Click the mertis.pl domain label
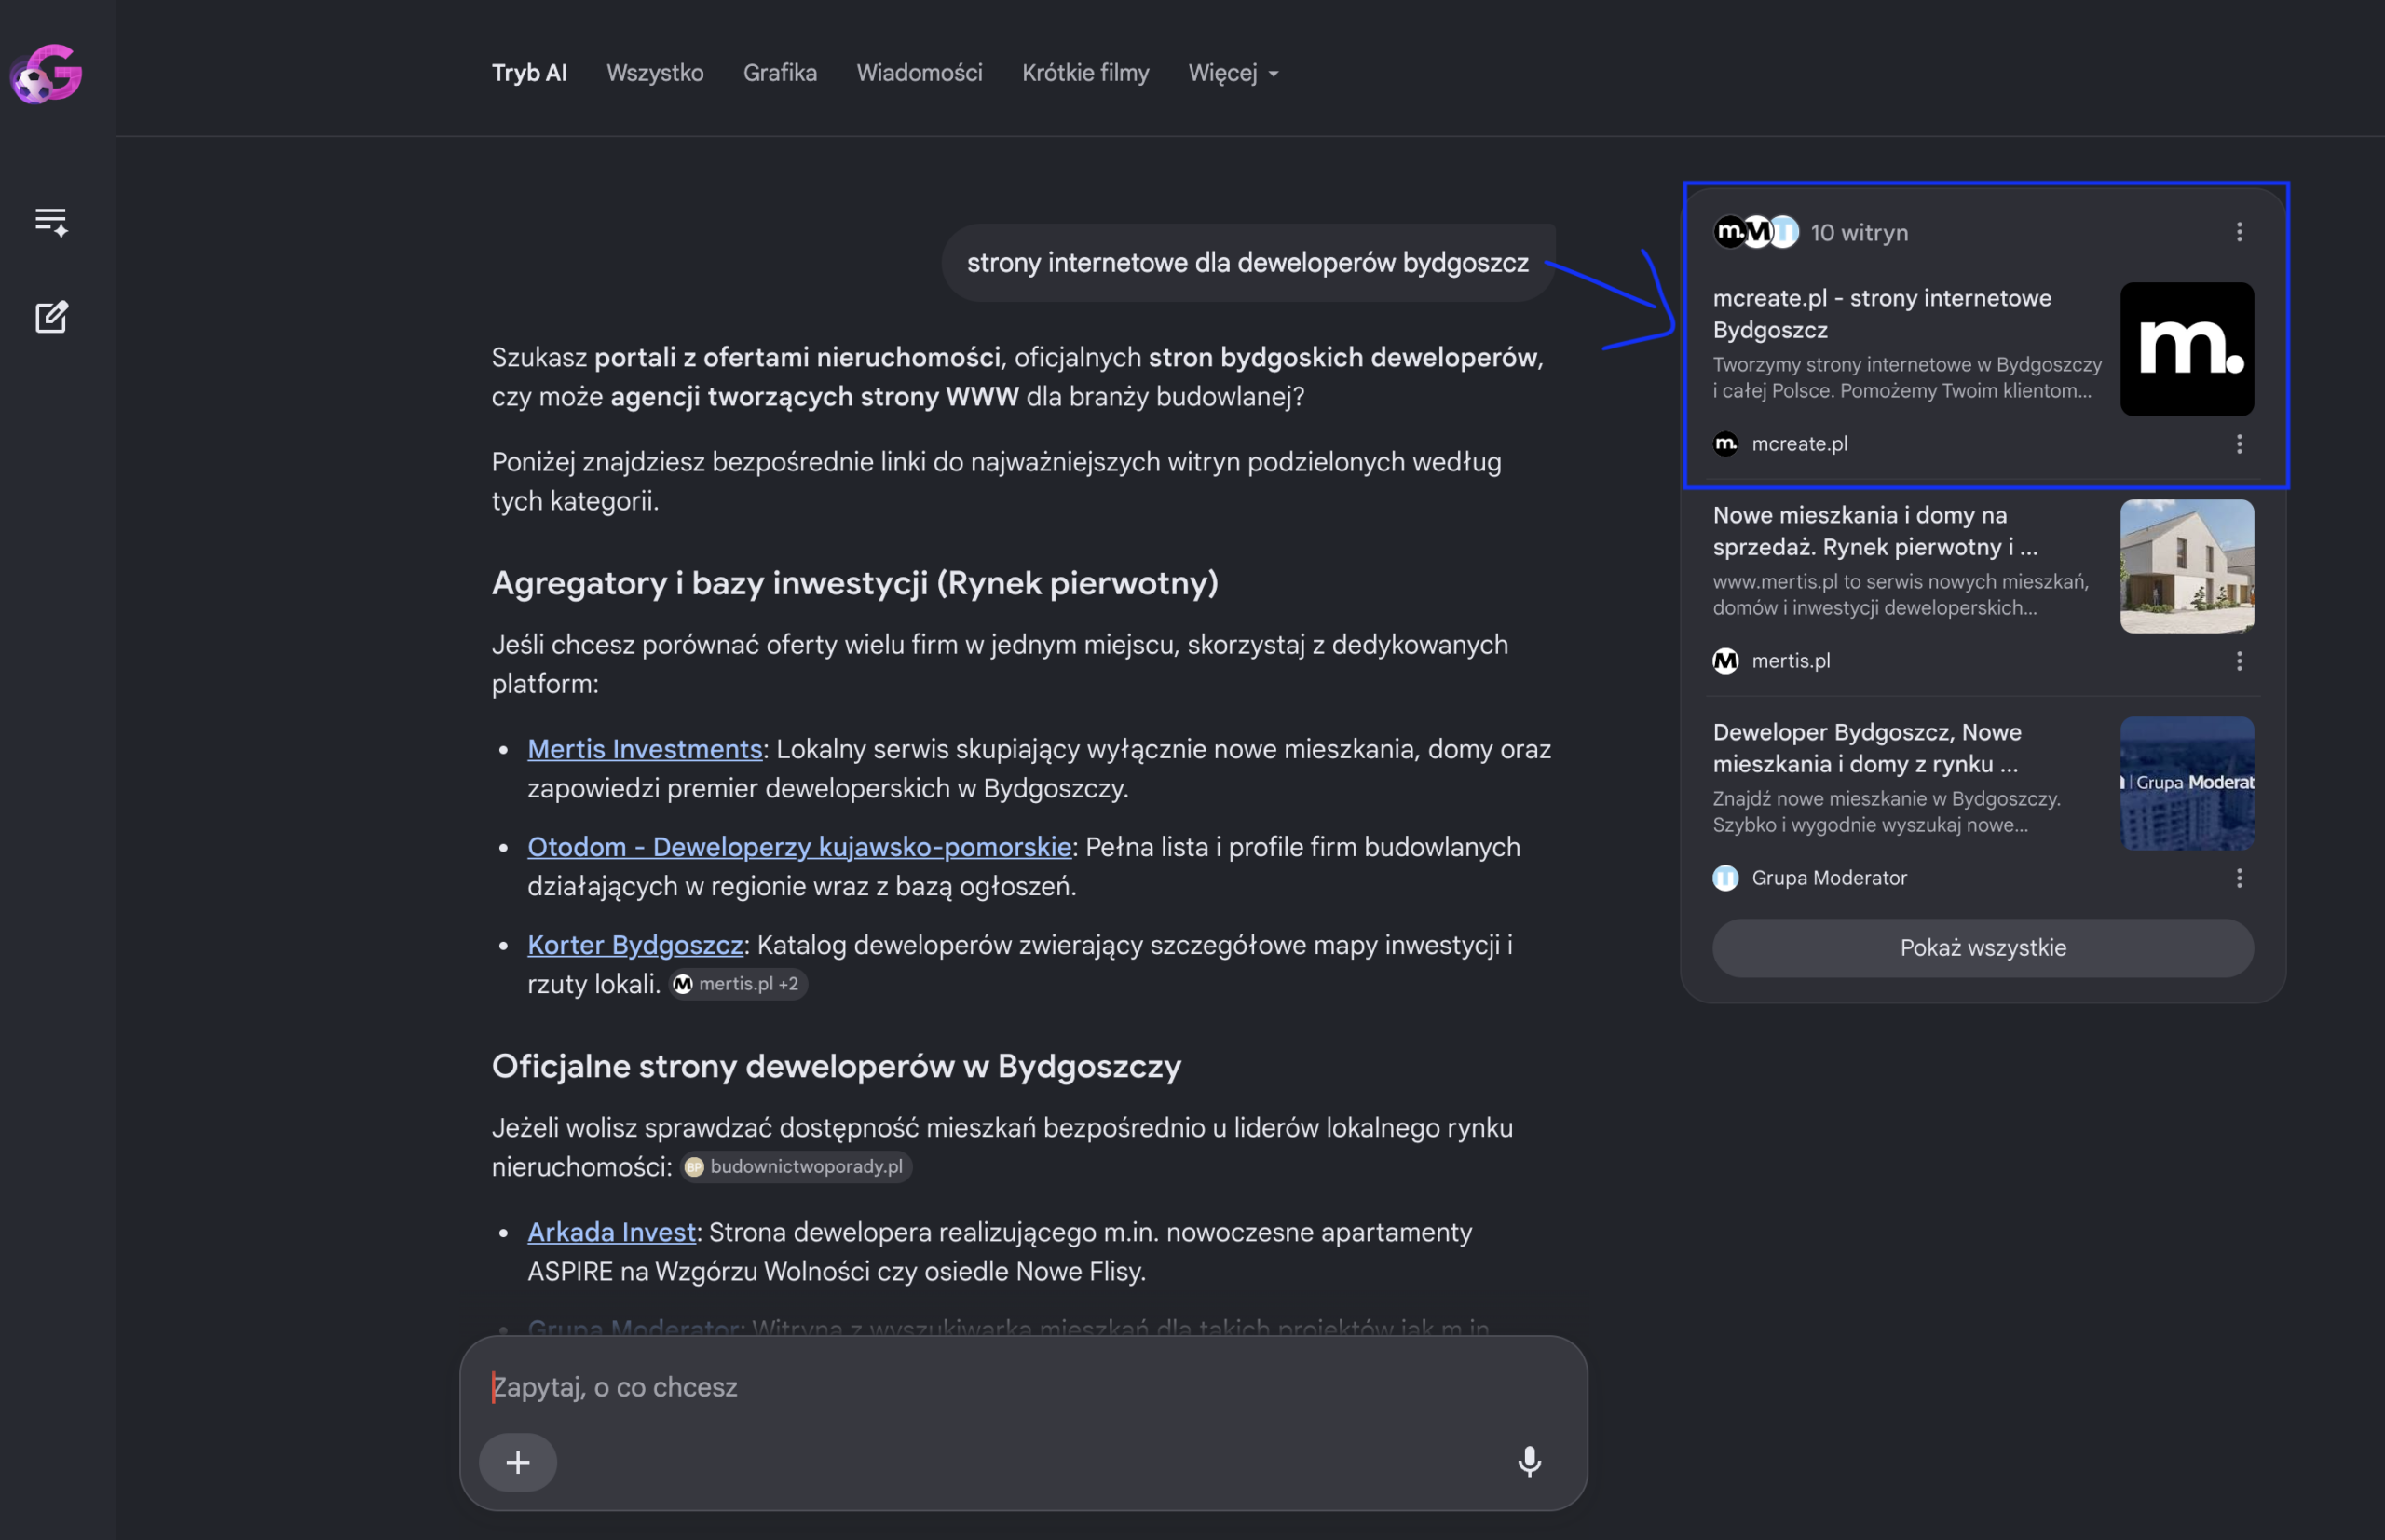This screenshot has height=1540, width=2385. pyautogui.click(x=1791, y=661)
